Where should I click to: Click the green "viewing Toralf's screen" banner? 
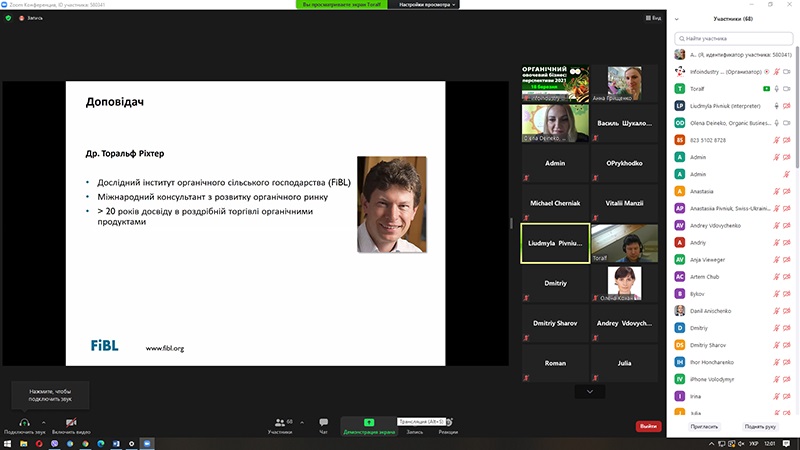(x=341, y=5)
